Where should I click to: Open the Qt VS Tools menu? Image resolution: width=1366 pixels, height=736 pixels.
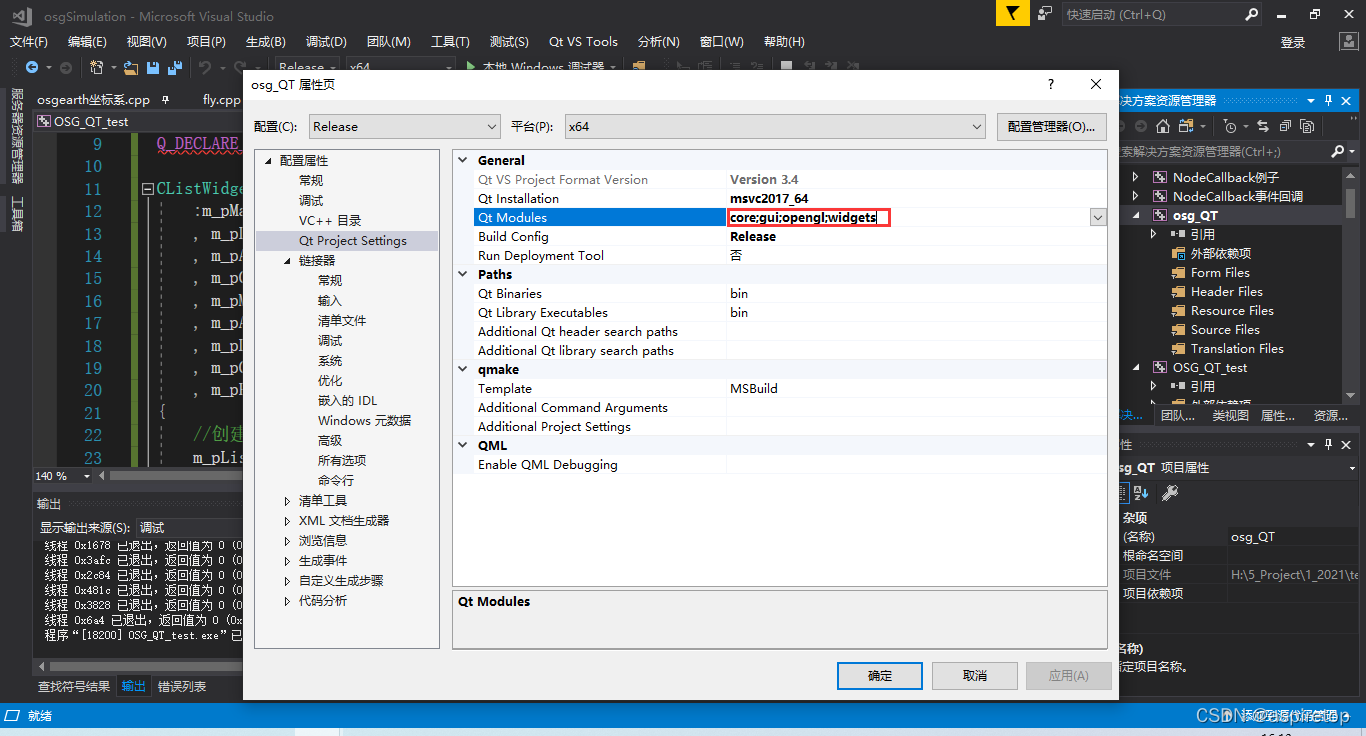click(583, 42)
